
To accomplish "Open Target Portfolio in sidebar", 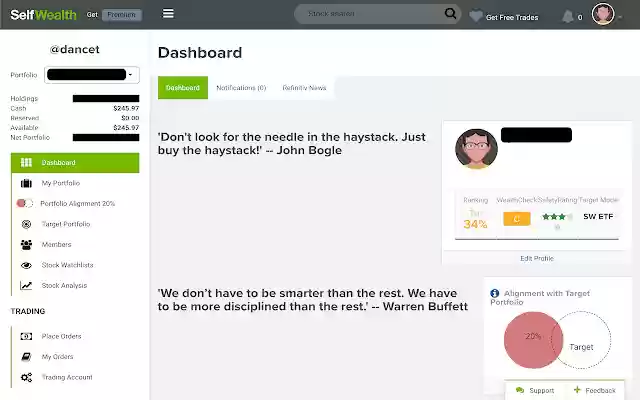I will click(x=66, y=224).
